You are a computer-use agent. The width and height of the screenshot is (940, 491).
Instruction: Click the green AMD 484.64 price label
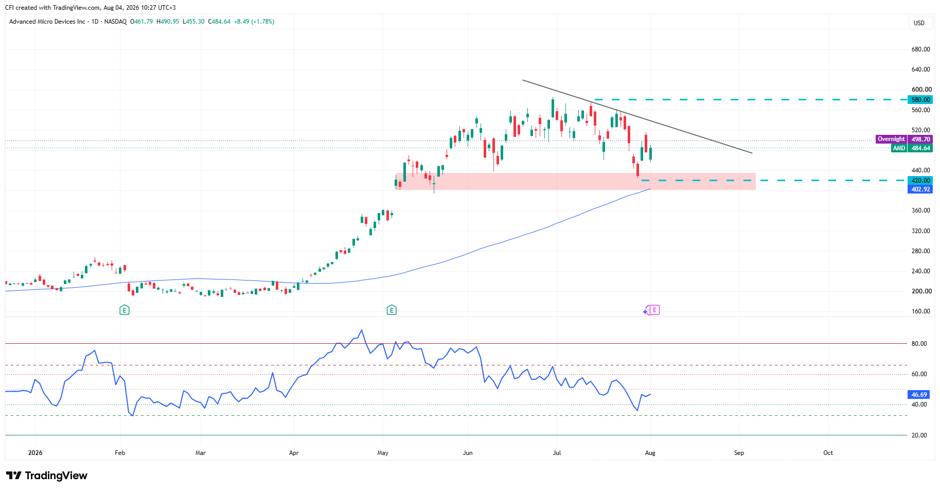(912, 148)
